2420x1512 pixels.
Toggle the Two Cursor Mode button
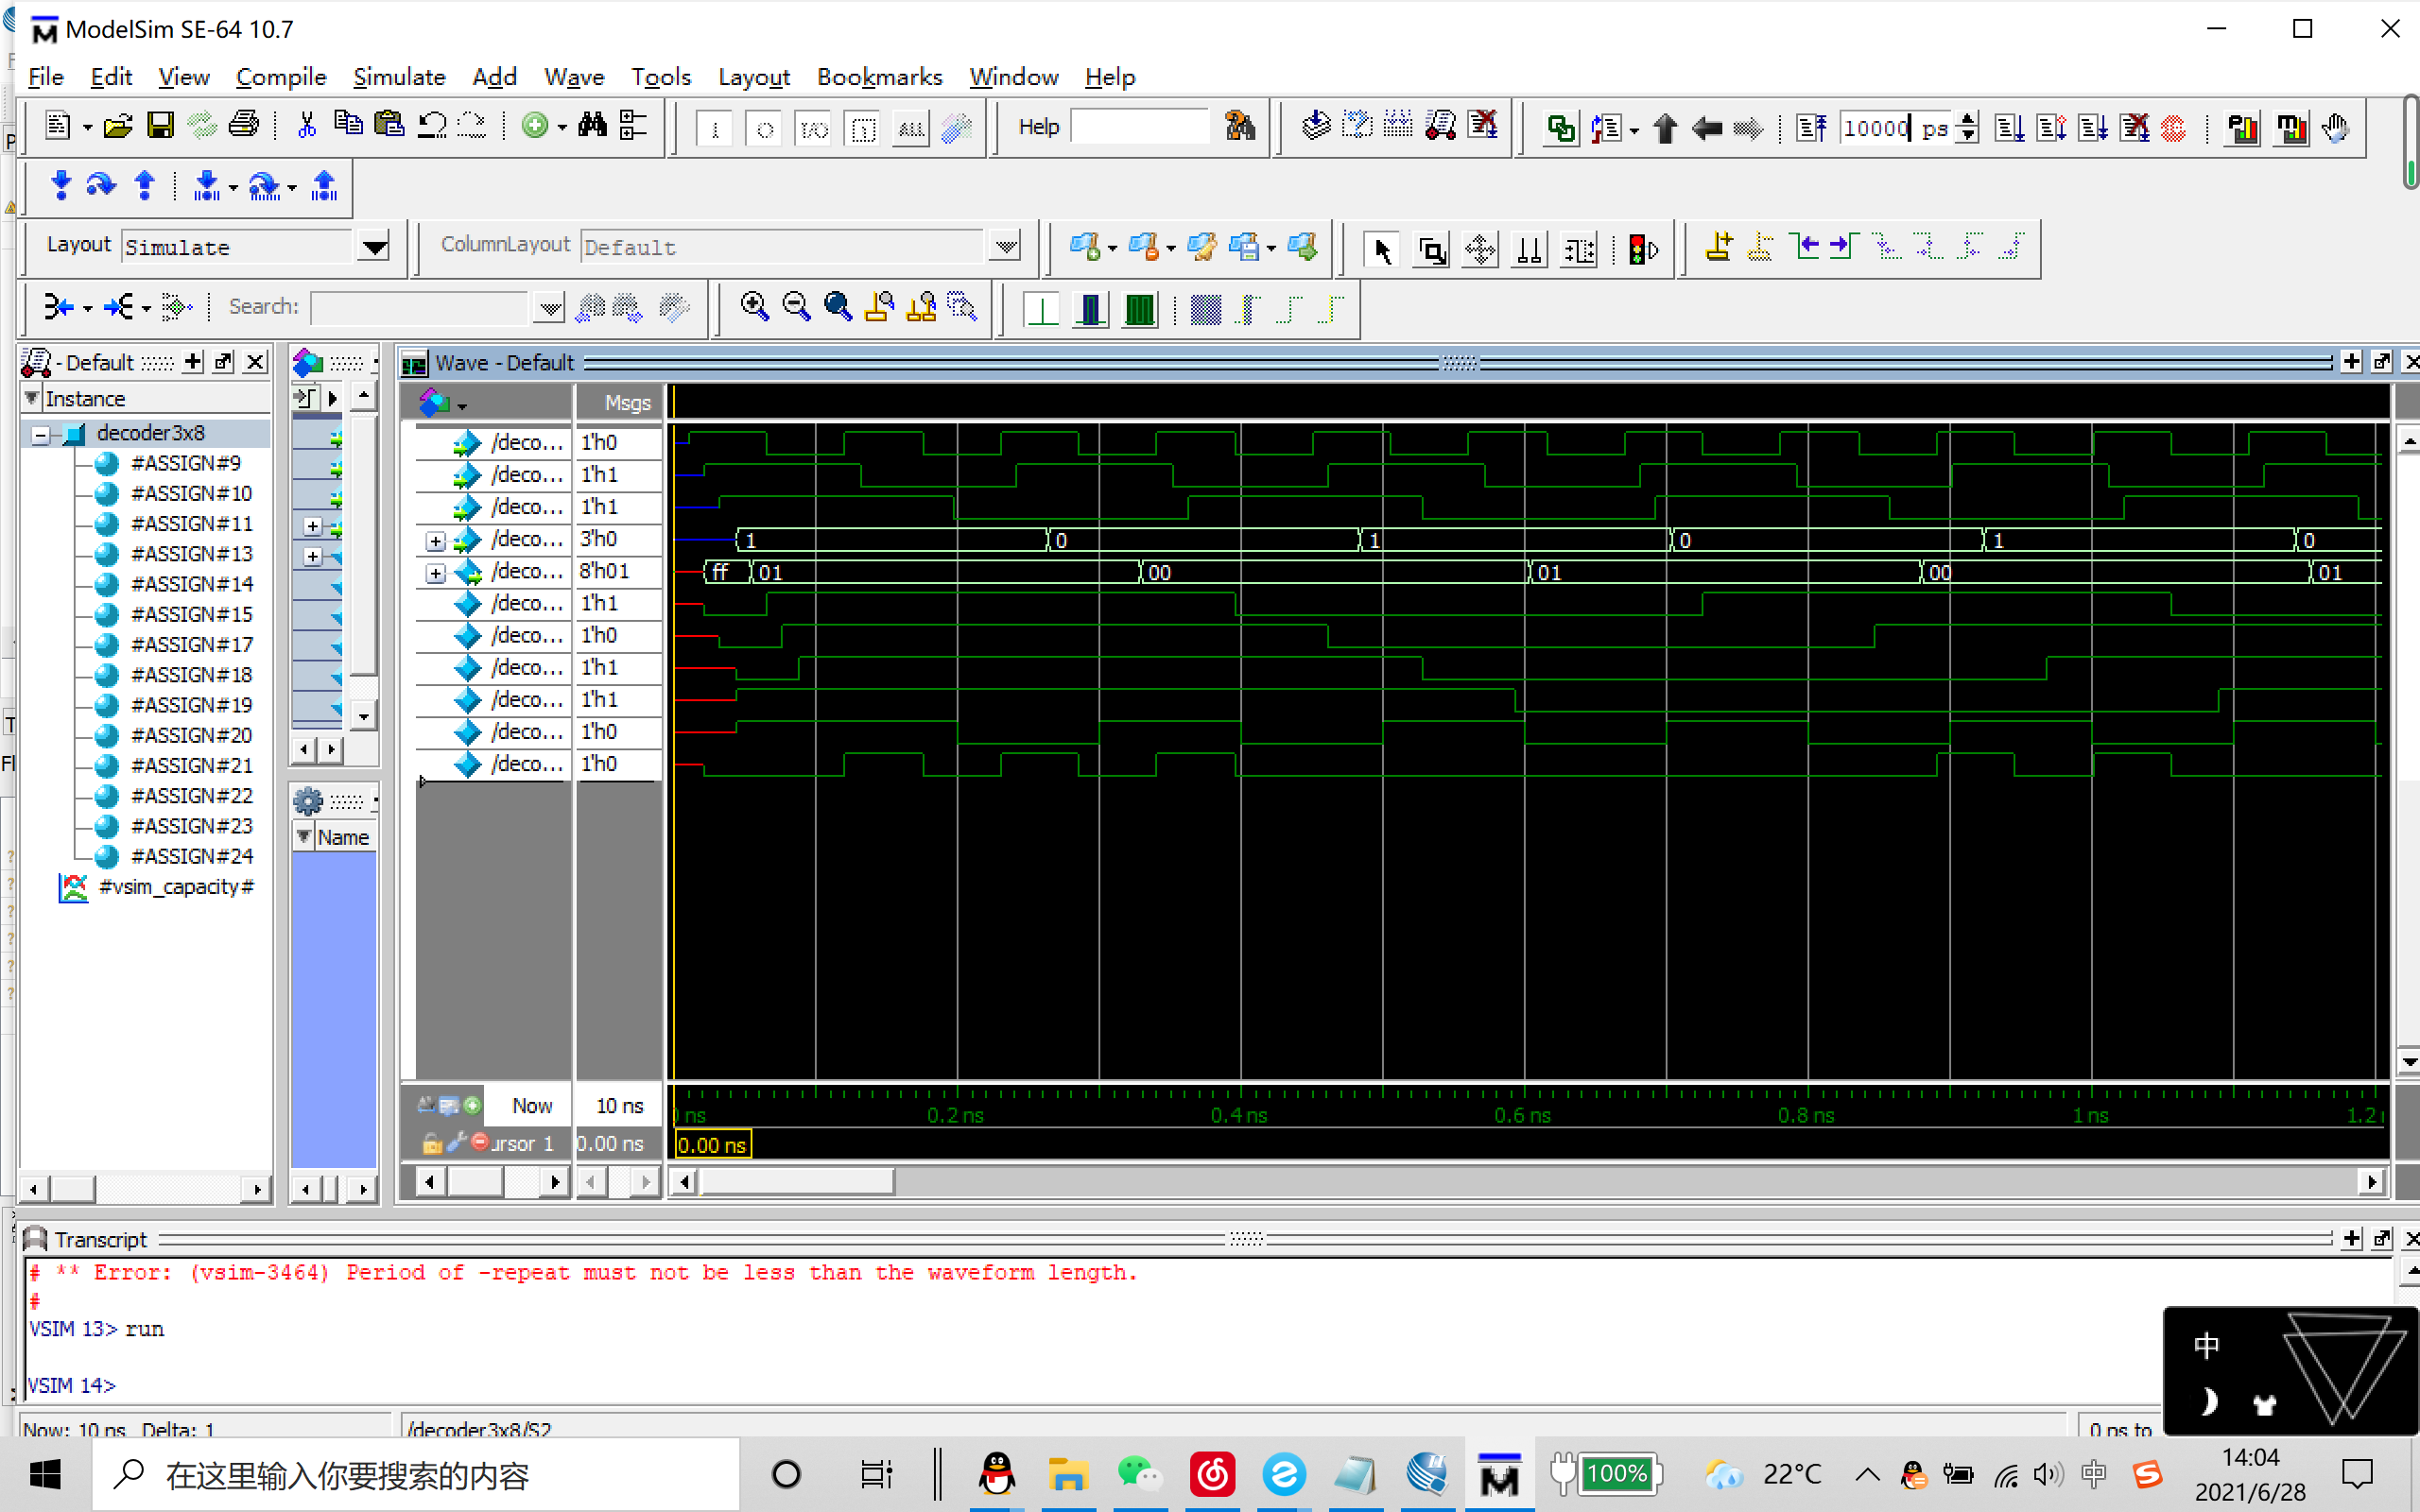point(1529,249)
